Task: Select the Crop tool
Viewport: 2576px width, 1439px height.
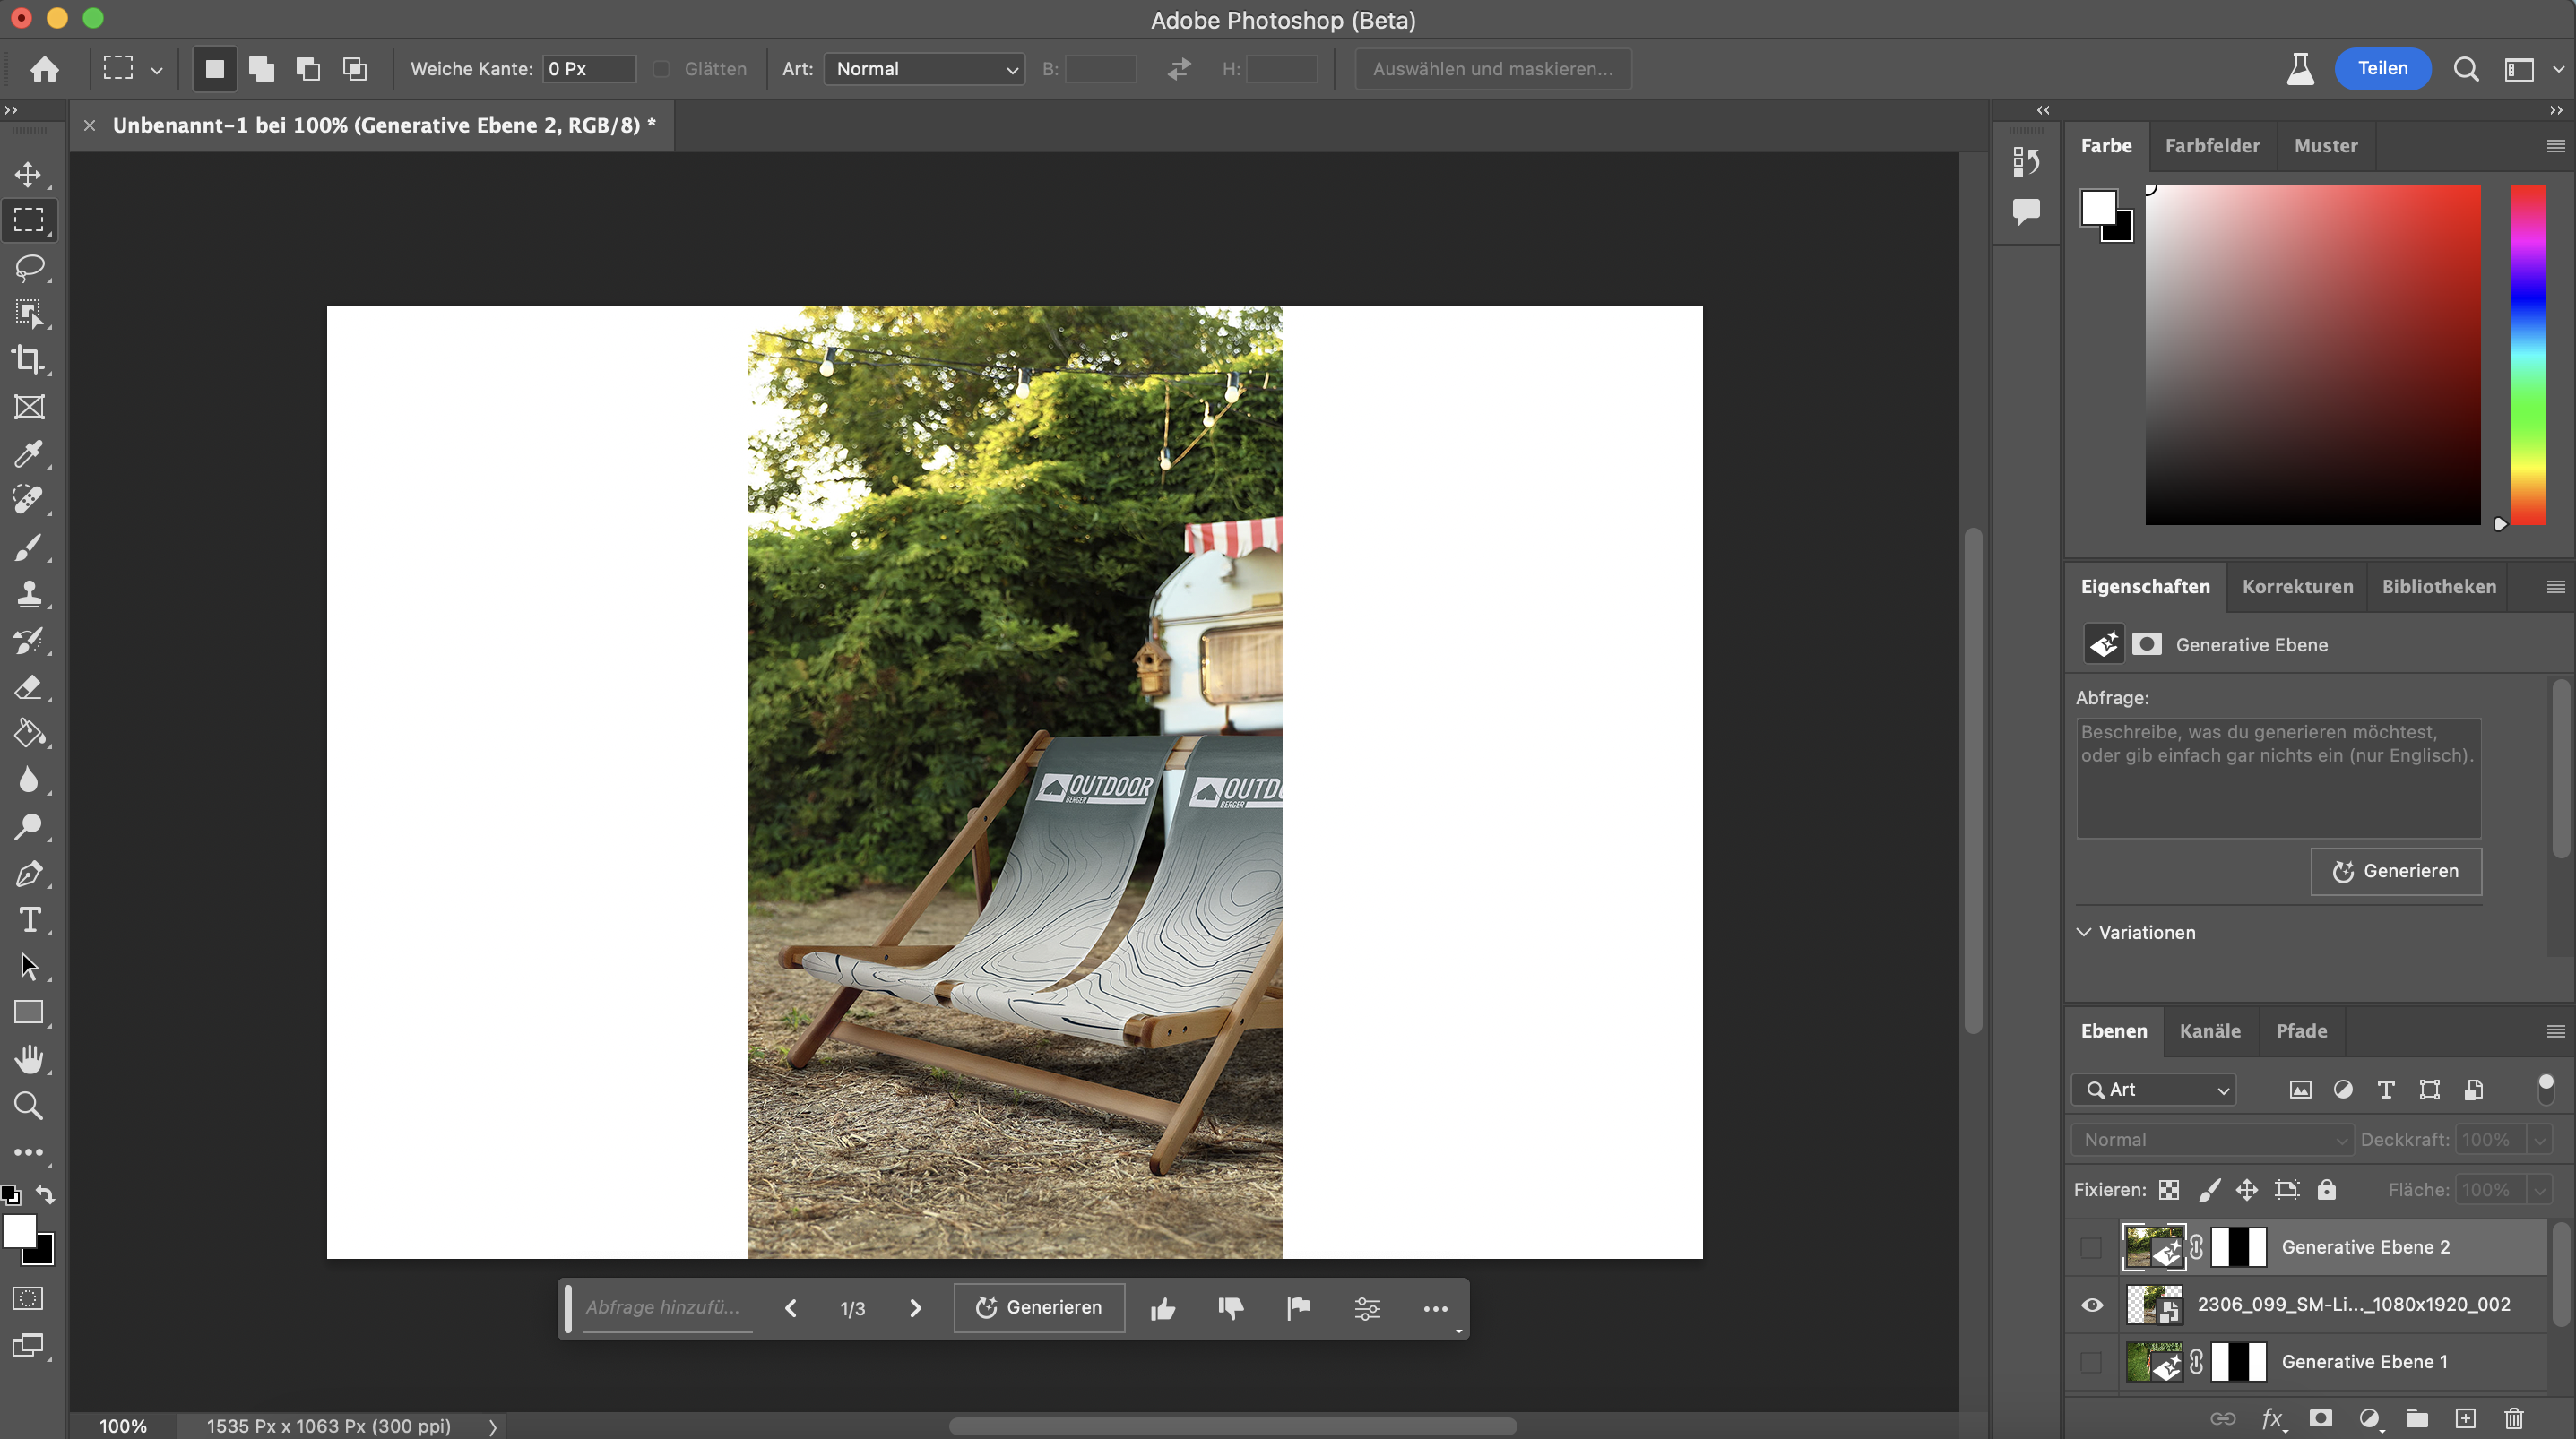Action: pos(29,360)
